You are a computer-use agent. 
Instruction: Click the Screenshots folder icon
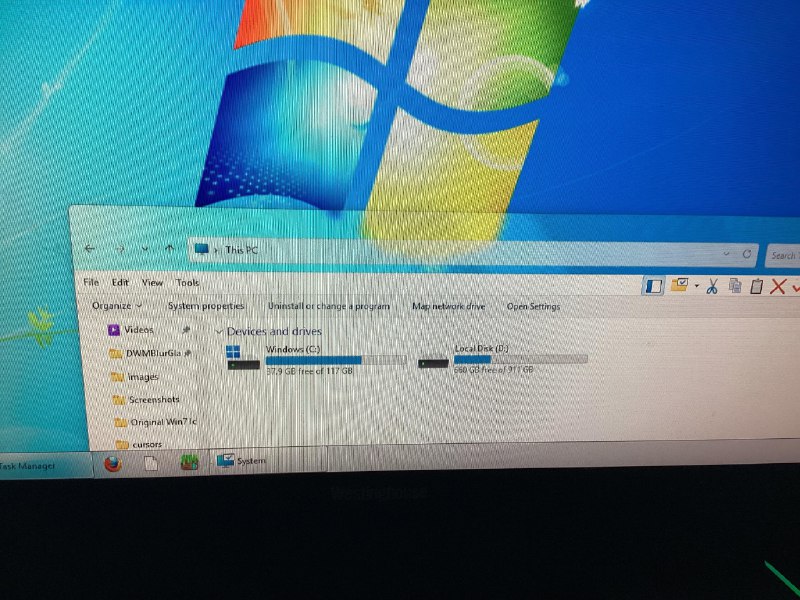point(118,399)
